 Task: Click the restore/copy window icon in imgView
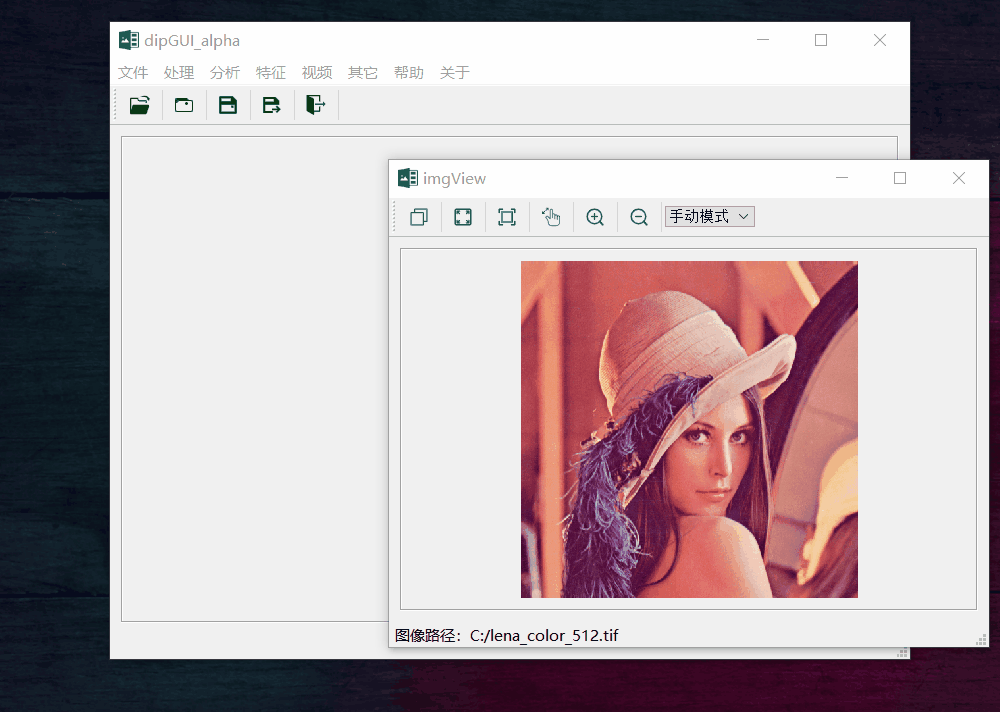coord(419,217)
